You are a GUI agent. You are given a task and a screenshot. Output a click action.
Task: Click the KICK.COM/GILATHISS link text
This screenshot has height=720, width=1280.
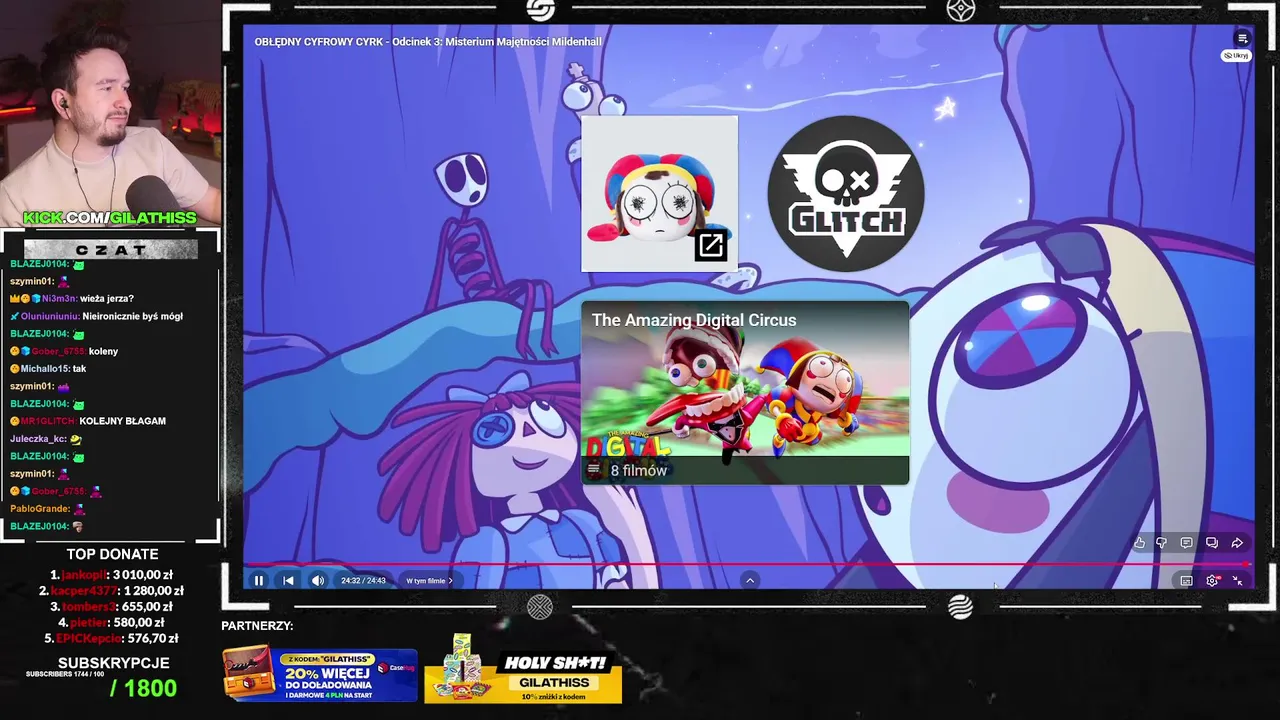110,217
